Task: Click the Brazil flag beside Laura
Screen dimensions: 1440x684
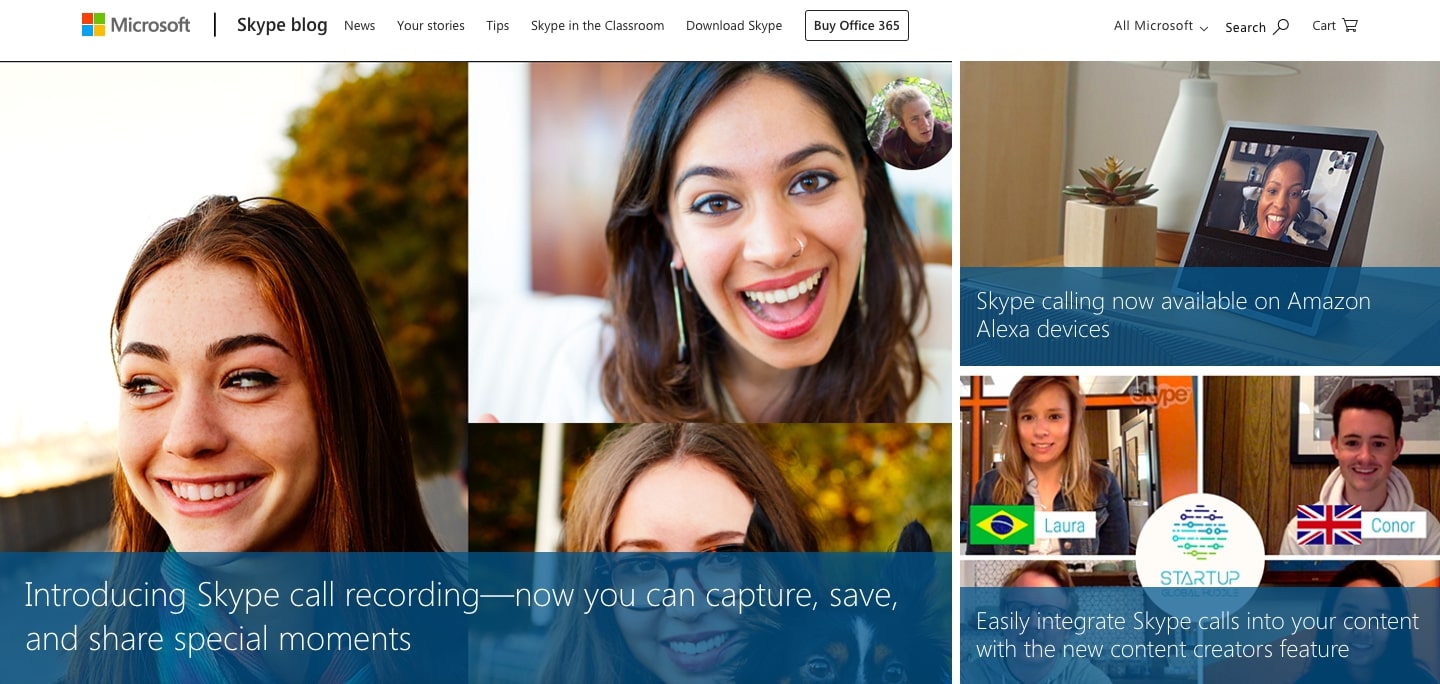Action: 1002,525
